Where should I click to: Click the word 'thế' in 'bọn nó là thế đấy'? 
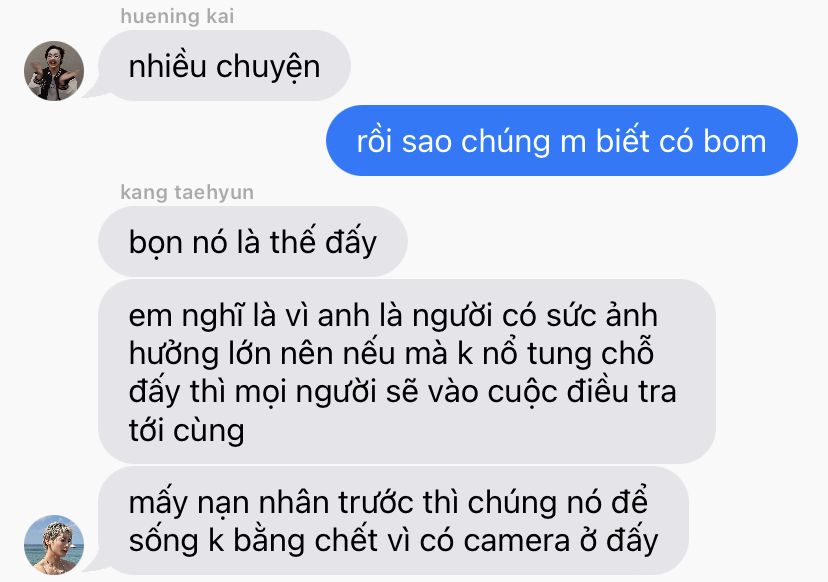tap(293, 241)
